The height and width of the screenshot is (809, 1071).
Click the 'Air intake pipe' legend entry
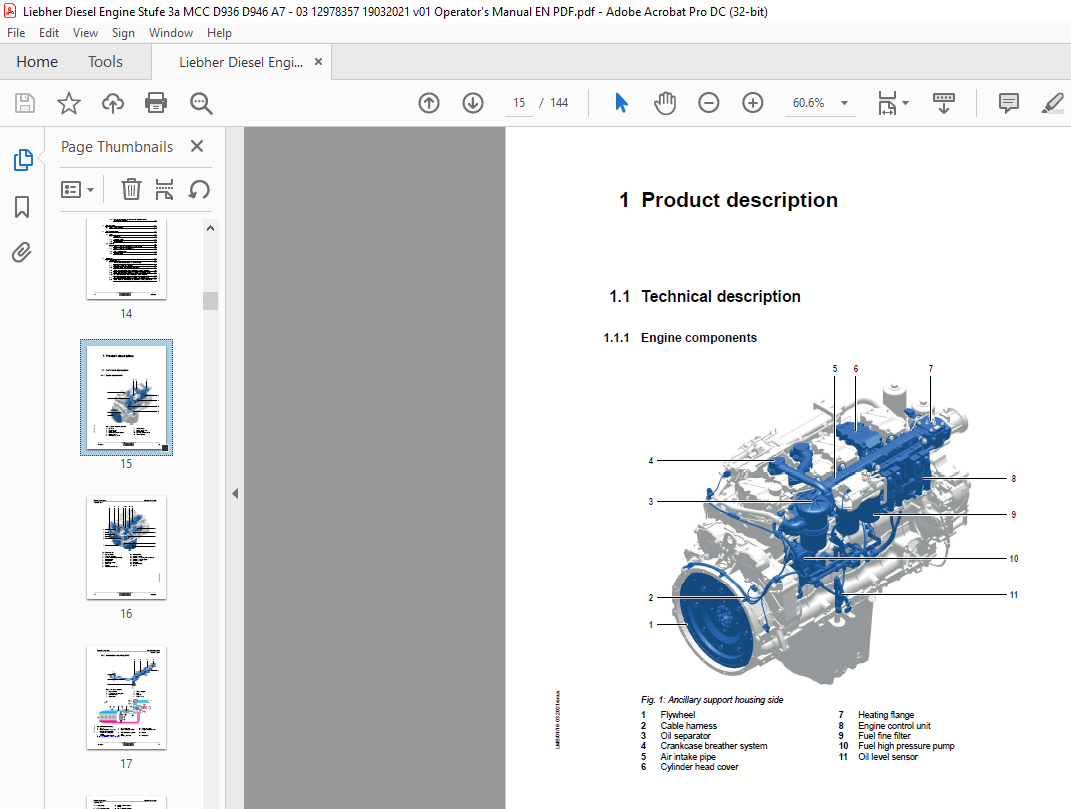[688, 757]
